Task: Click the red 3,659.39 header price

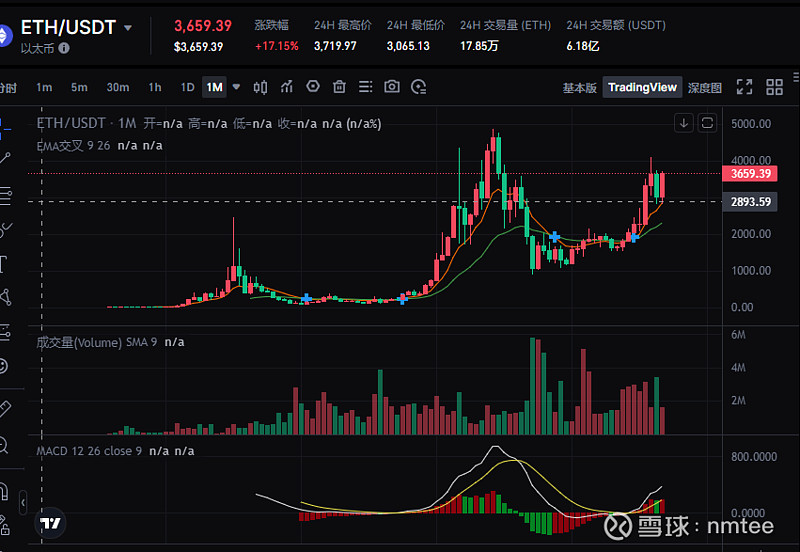Action: [x=203, y=26]
